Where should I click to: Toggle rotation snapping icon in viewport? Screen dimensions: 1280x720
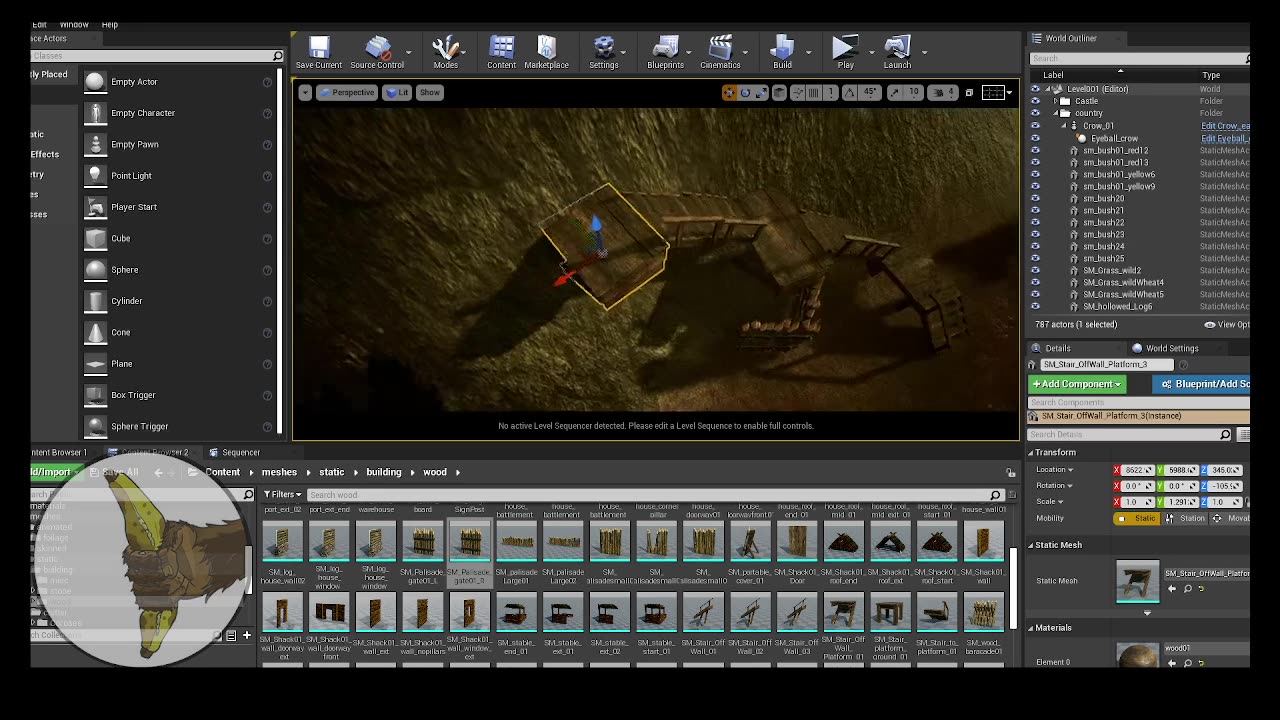point(849,92)
